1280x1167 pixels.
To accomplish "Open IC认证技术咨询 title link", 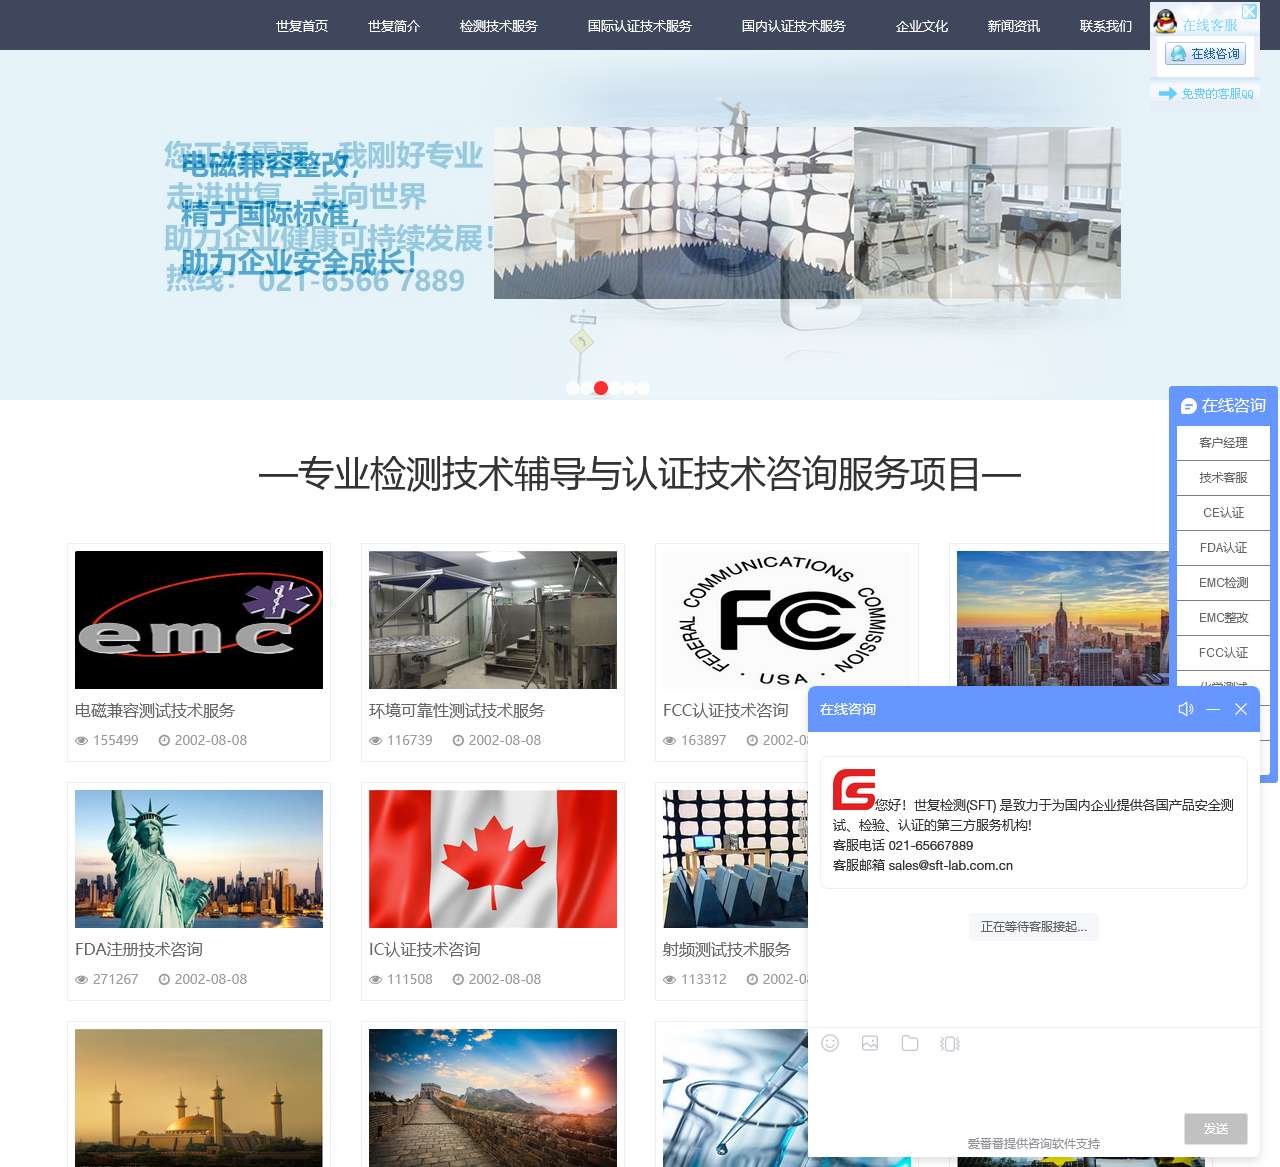I will click(x=425, y=950).
